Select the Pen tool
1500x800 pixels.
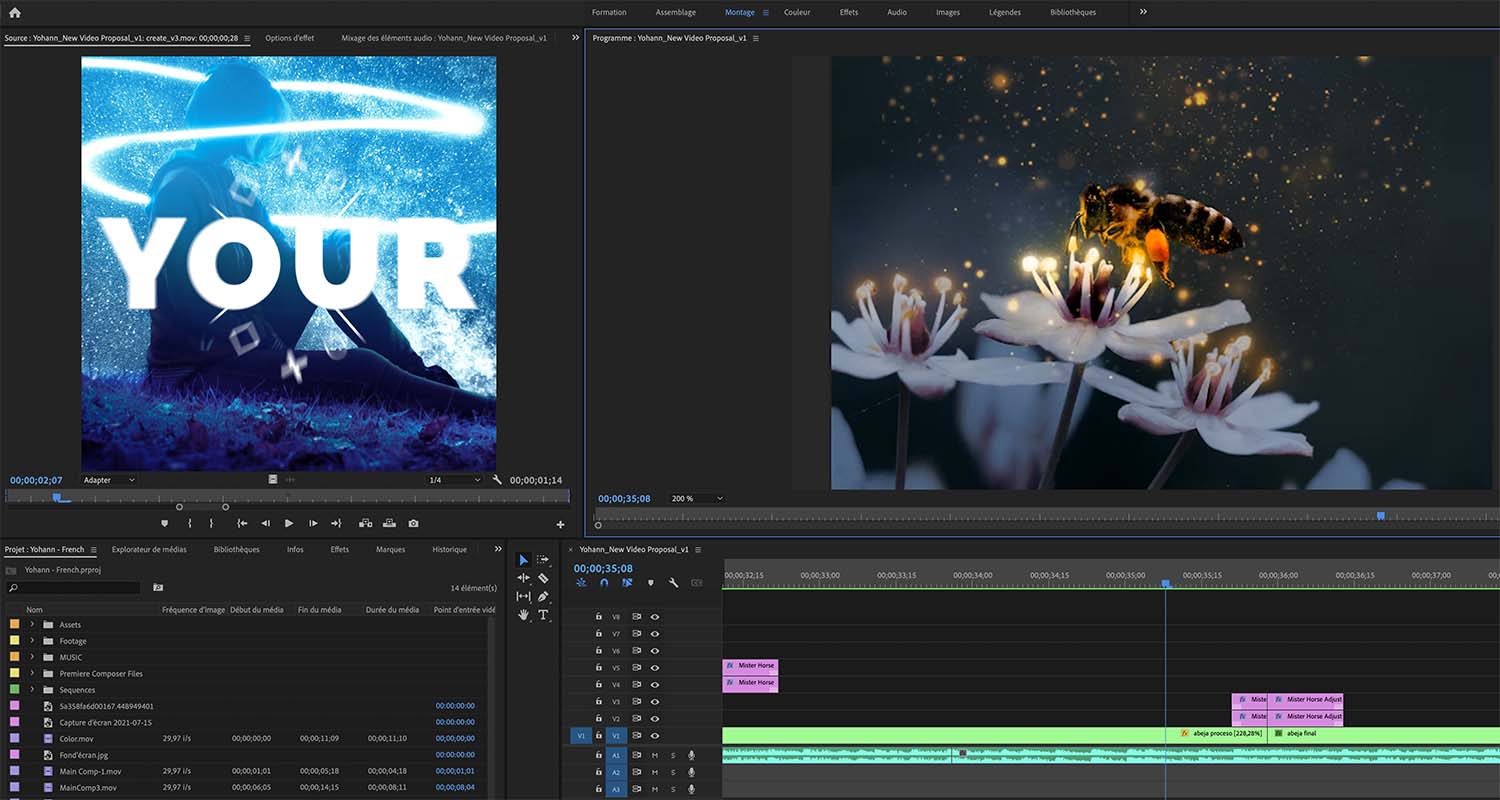coord(543,596)
